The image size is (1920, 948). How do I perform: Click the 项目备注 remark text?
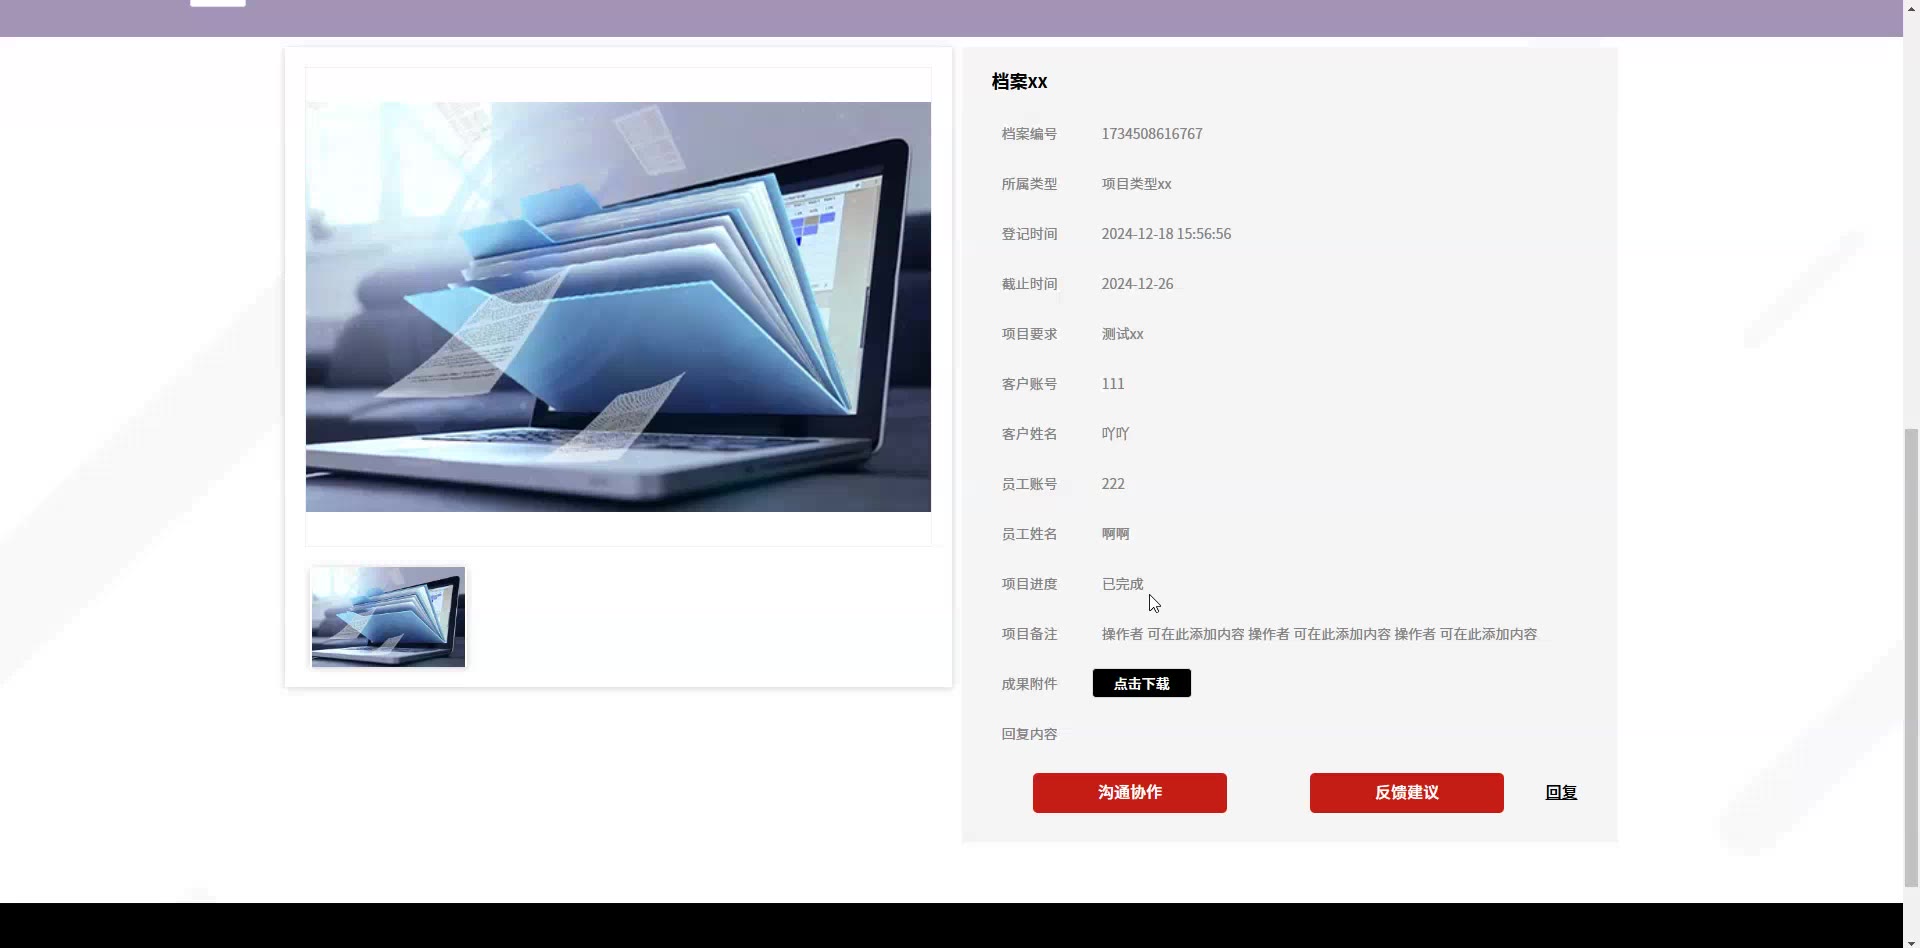(x=1319, y=634)
